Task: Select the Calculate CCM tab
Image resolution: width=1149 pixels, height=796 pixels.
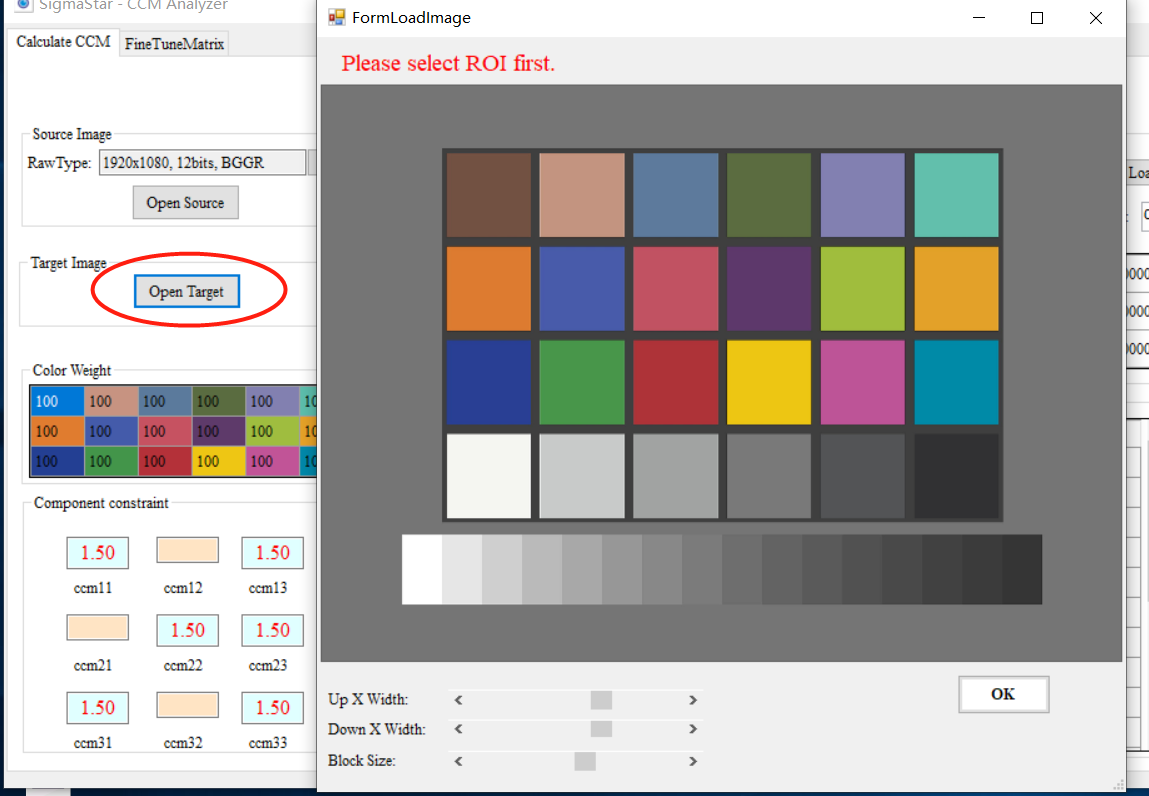Action: pos(63,42)
